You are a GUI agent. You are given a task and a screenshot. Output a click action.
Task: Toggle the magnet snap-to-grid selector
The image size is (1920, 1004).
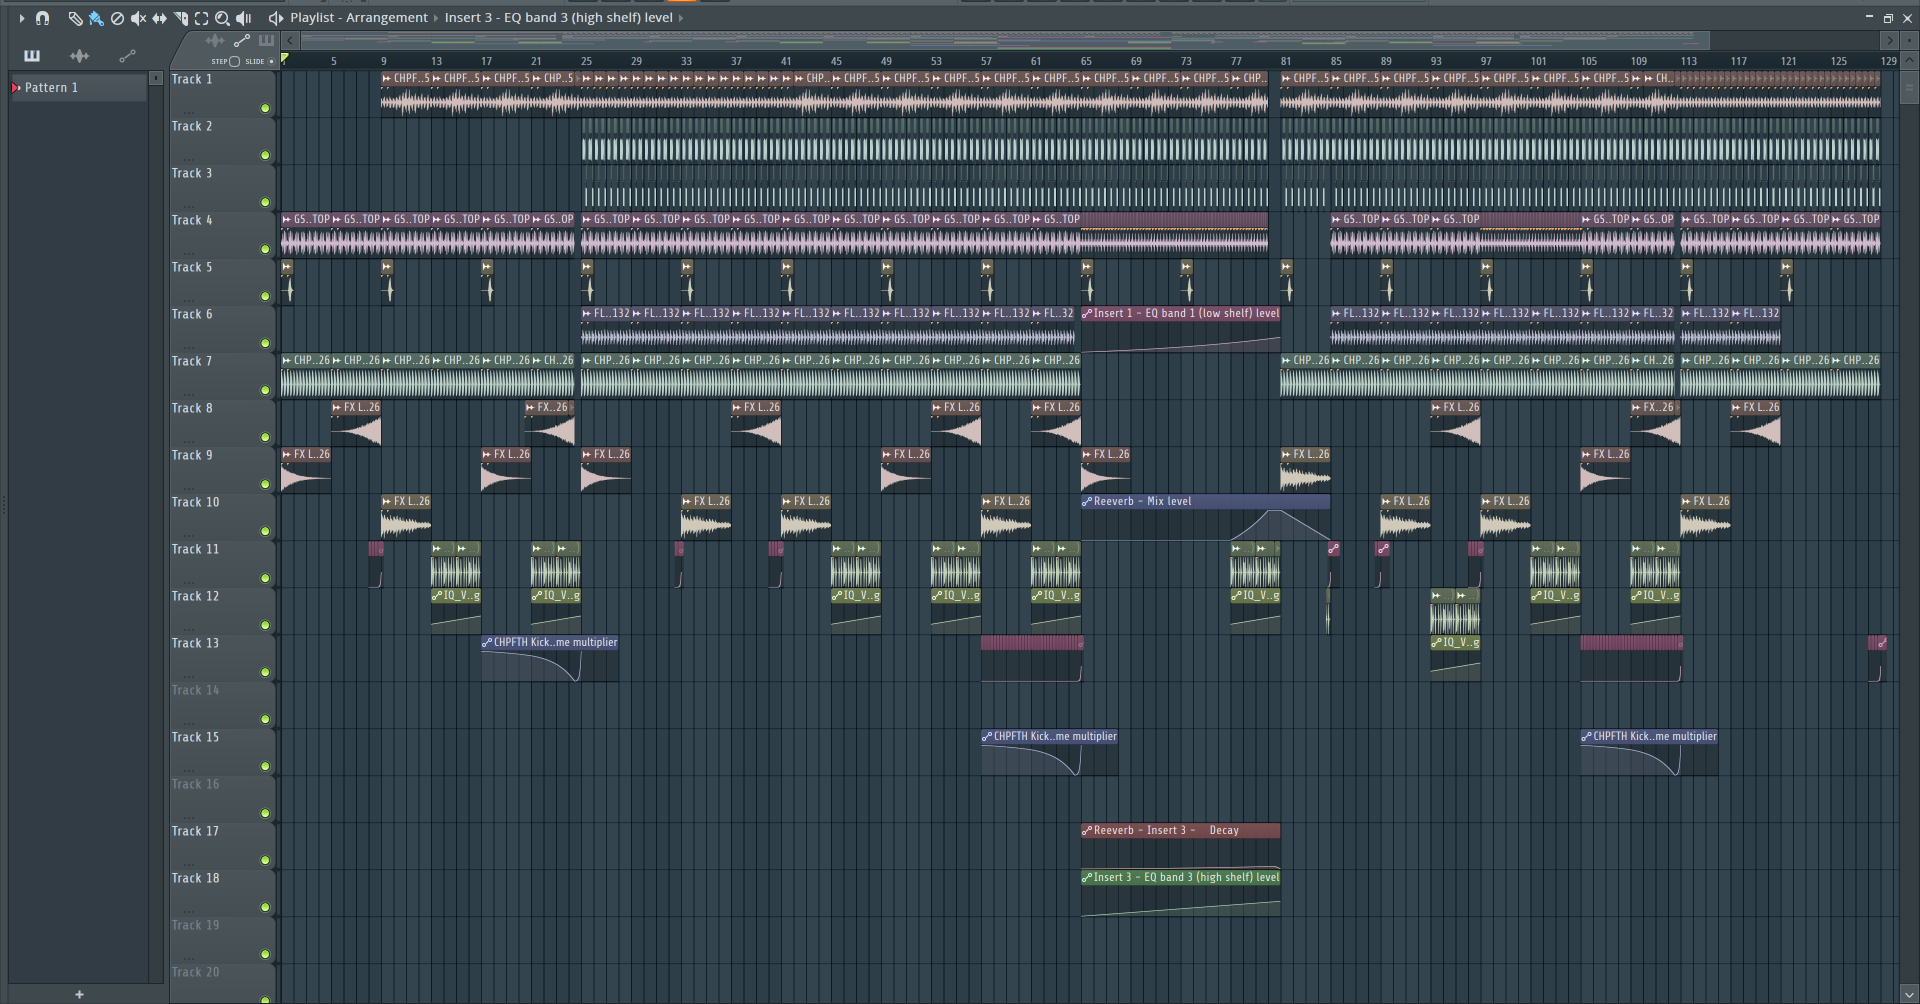(42, 18)
